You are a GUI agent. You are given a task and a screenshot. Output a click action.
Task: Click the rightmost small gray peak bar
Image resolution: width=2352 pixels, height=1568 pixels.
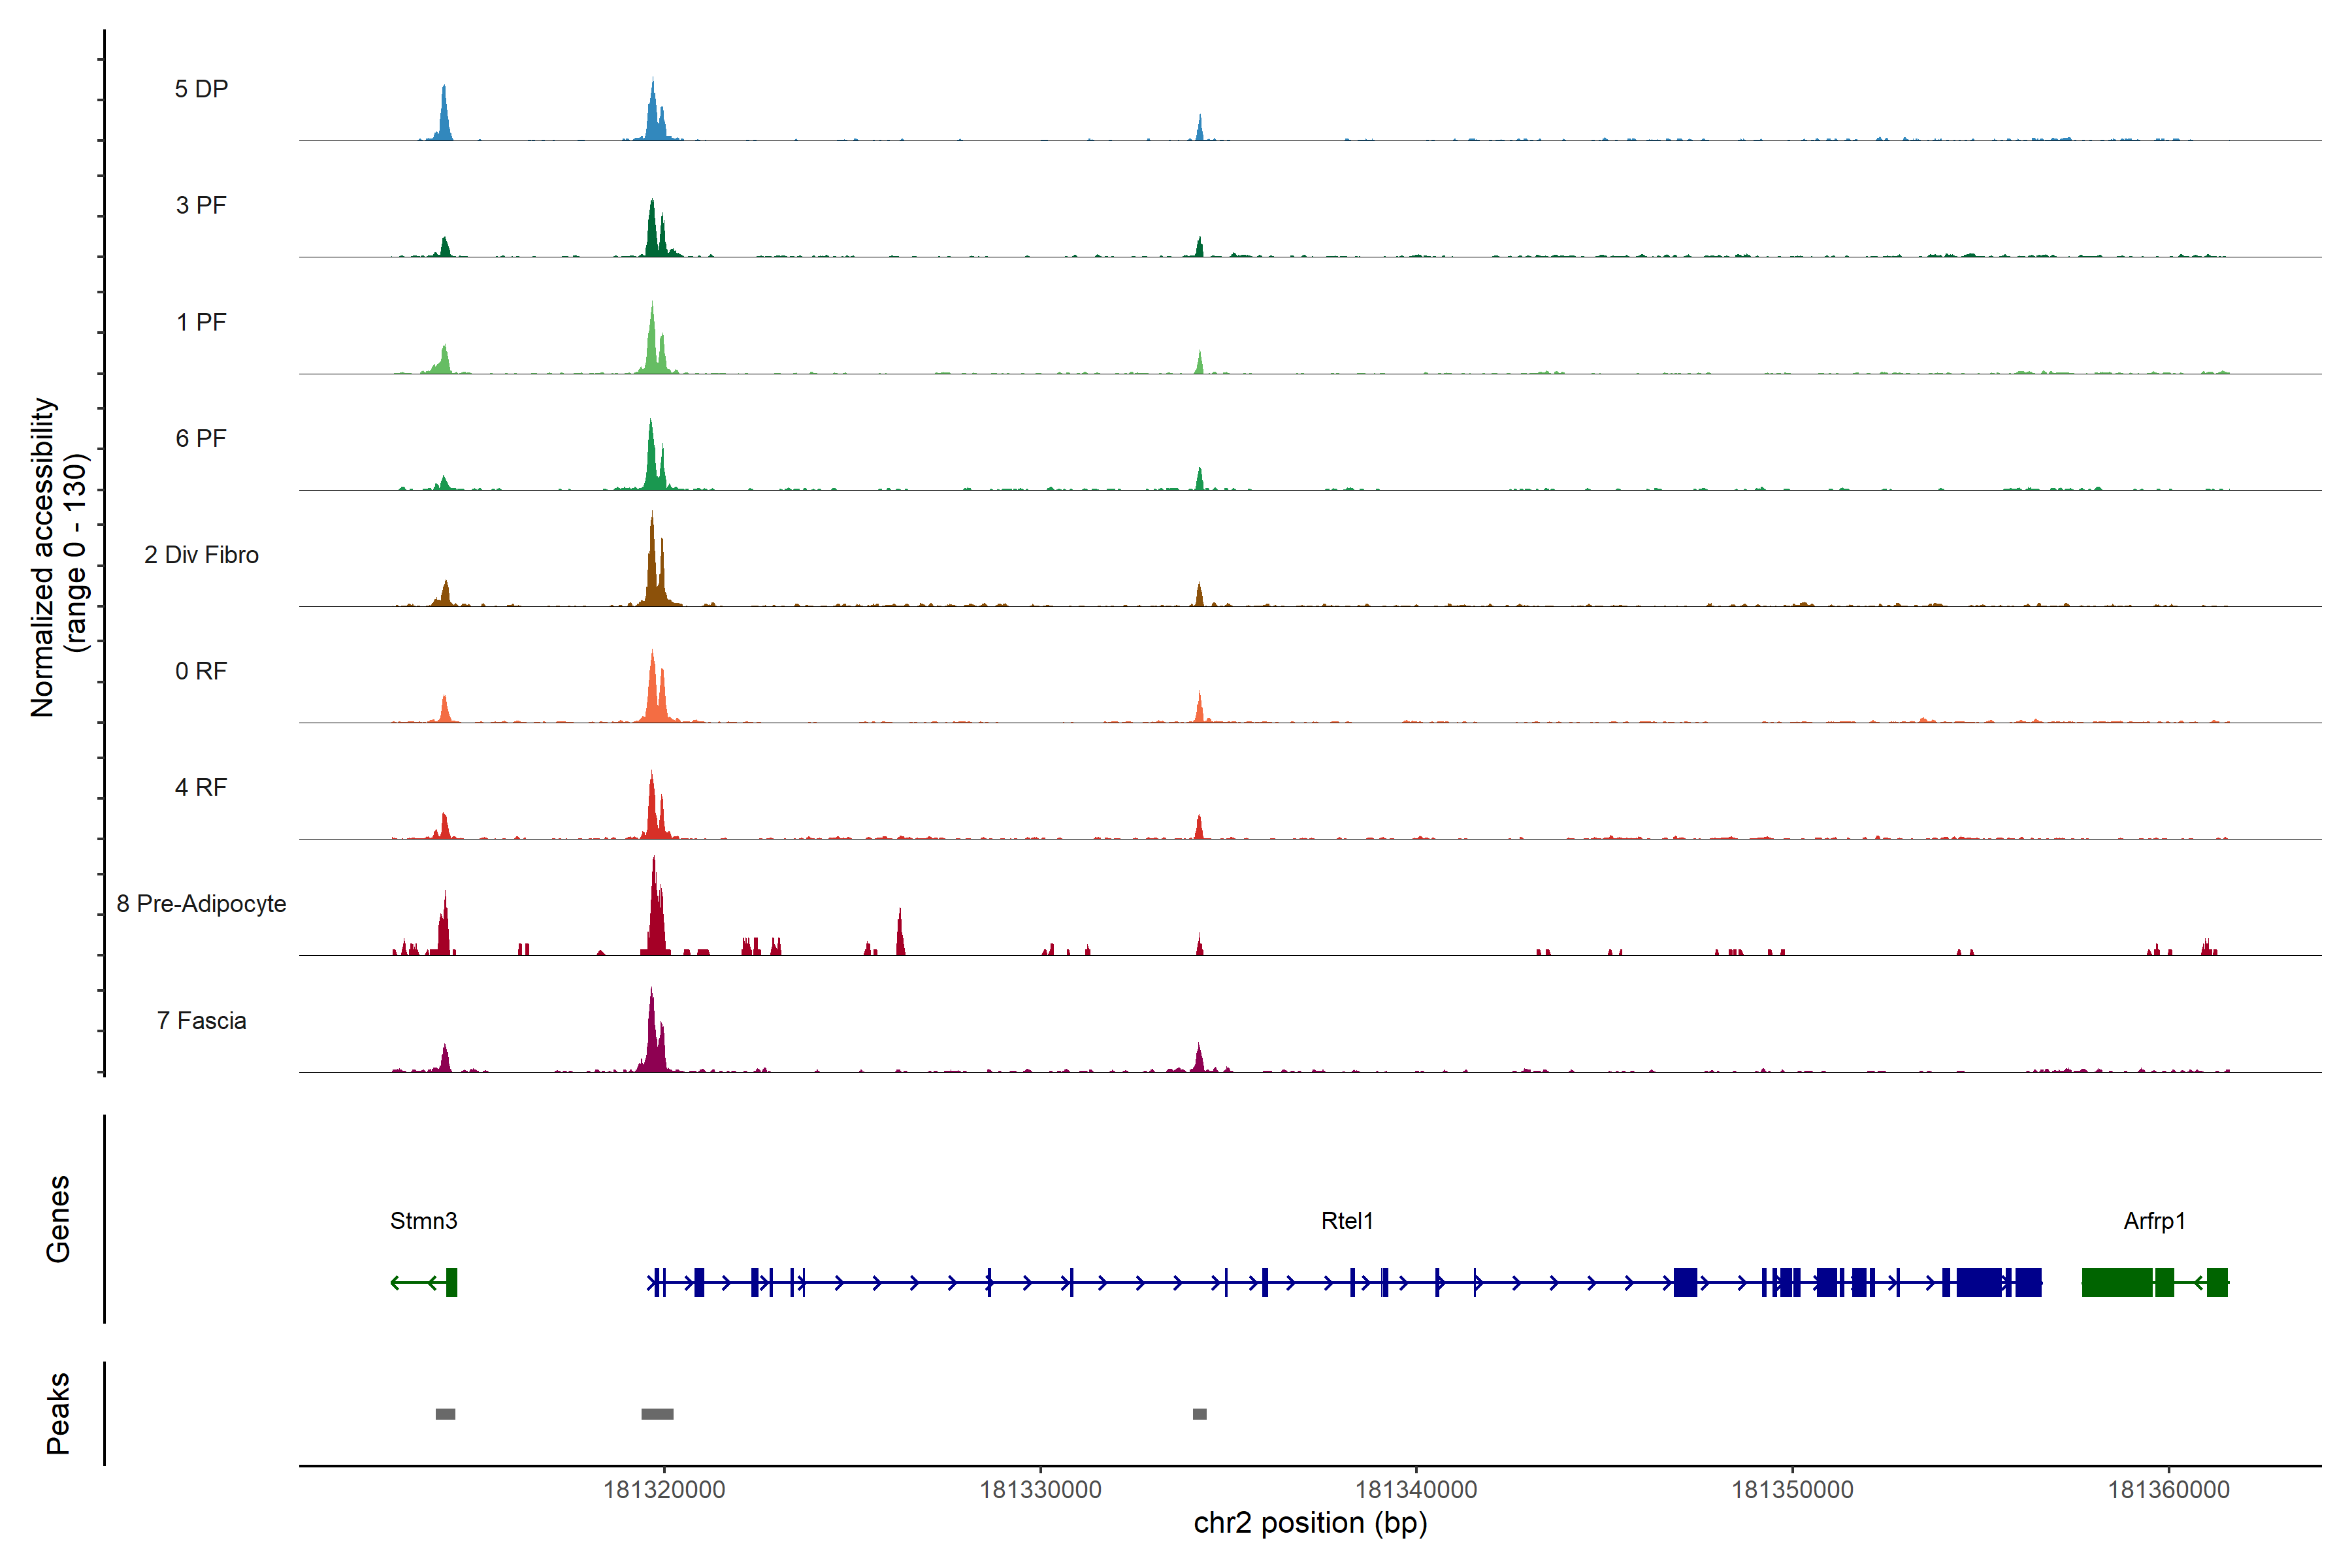(x=1199, y=1413)
